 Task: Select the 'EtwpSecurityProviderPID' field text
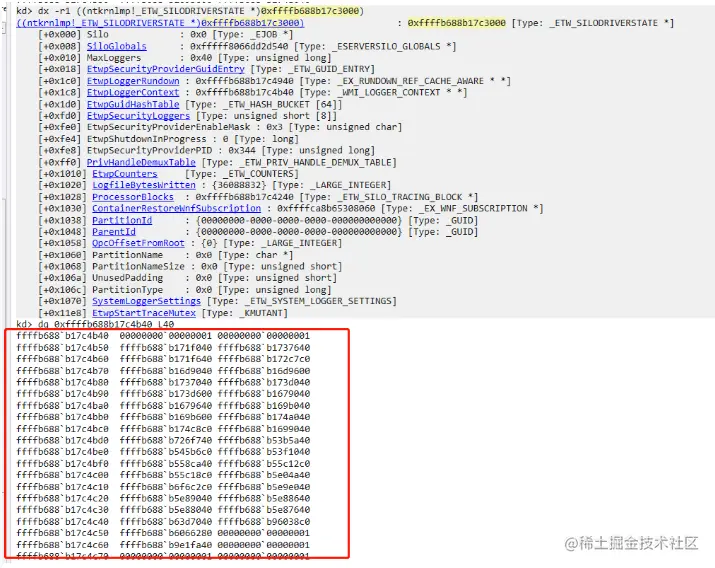pos(149,150)
